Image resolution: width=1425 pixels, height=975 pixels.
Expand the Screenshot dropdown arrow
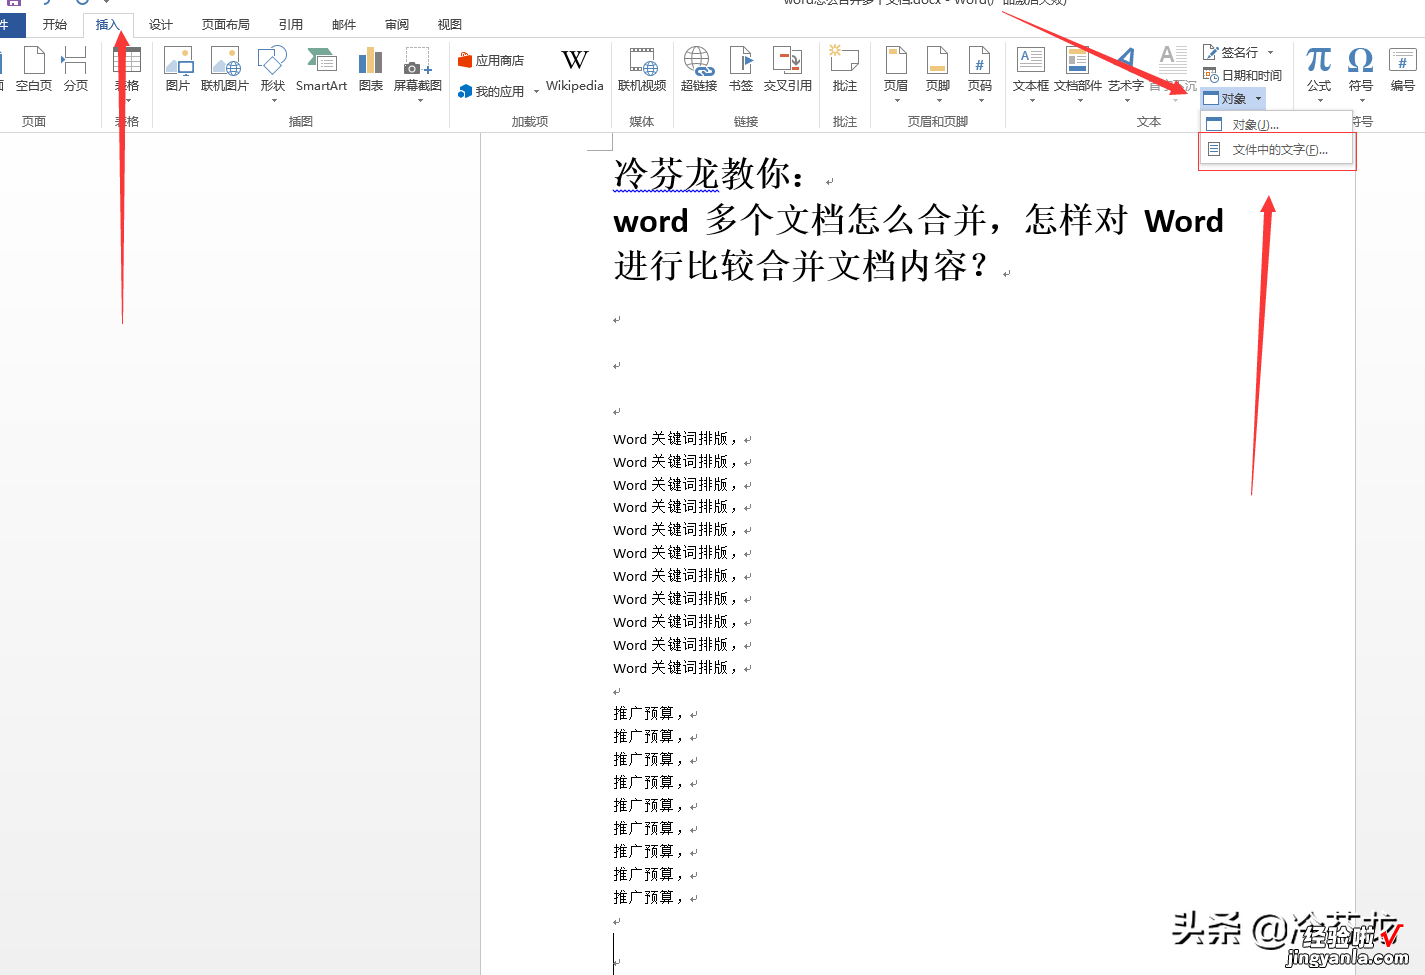click(x=420, y=100)
